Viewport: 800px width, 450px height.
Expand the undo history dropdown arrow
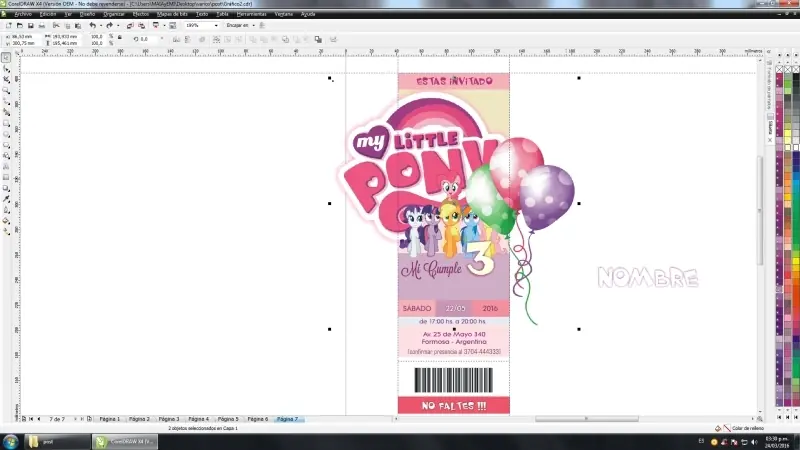point(101,25)
